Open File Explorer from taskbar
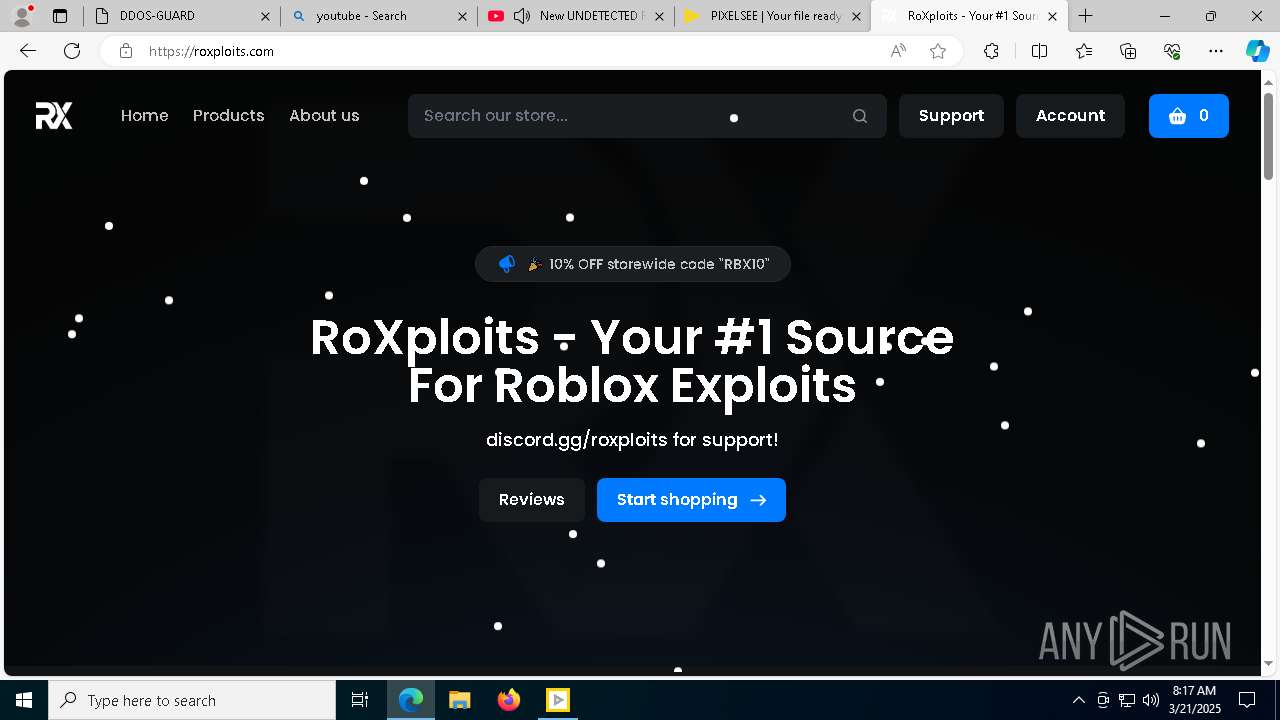The width and height of the screenshot is (1280, 720). pyautogui.click(x=460, y=700)
